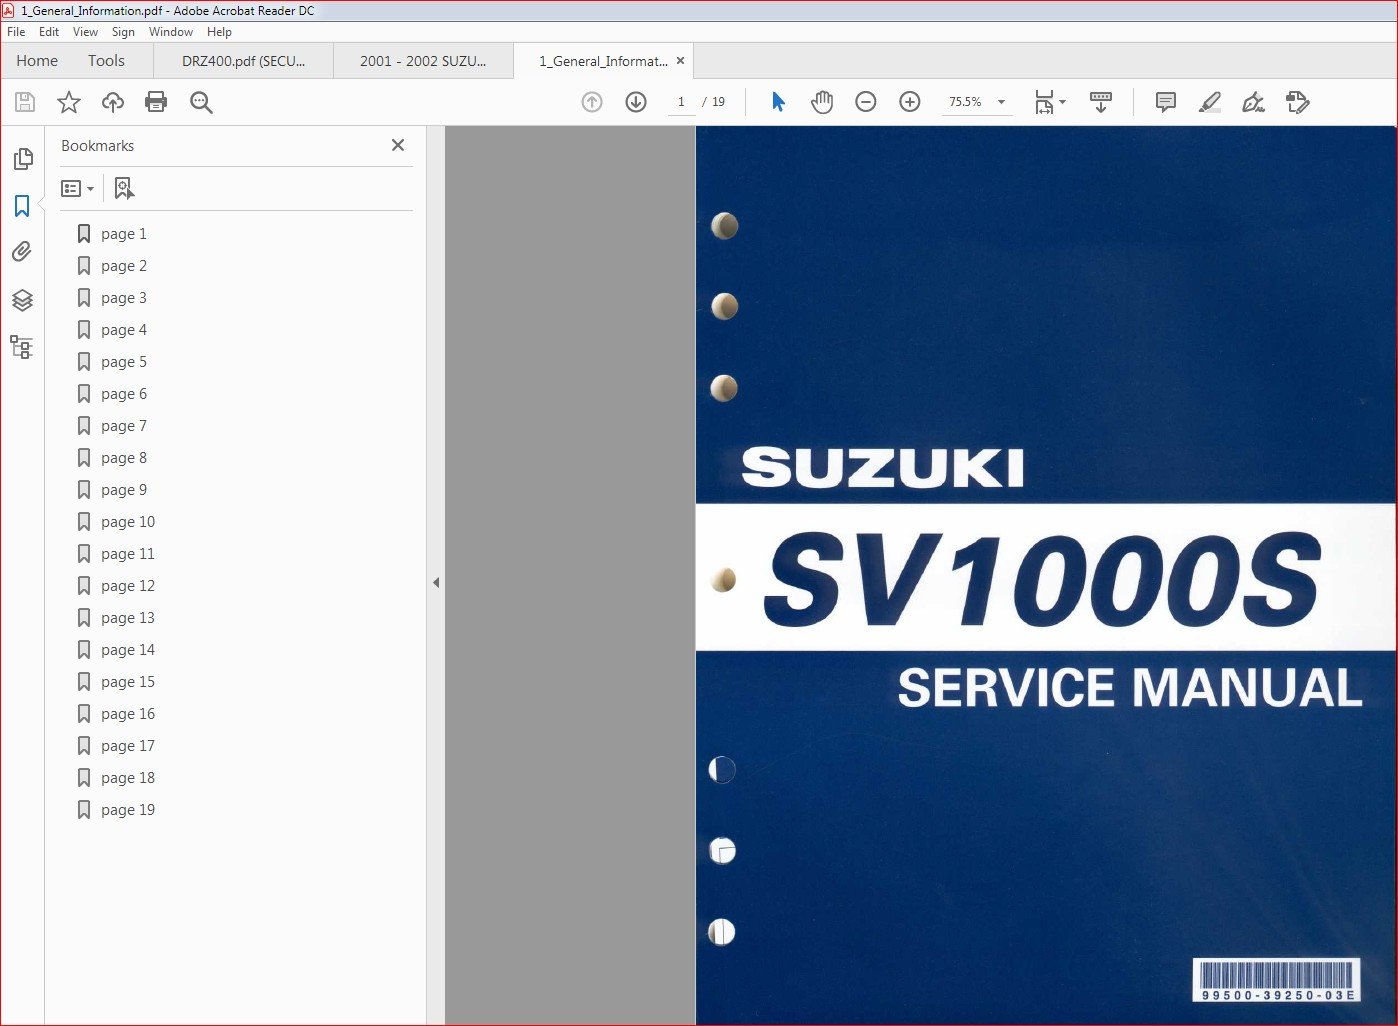Switch to the Home tab
Image resolution: width=1398 pixels, height=1026 pixels.
[x=37, y=61]
